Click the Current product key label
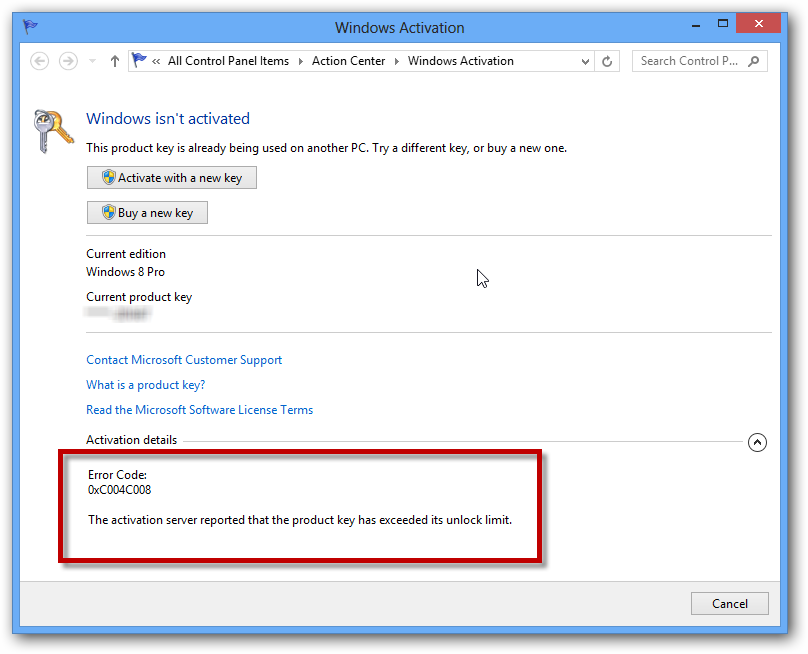The width and height of the screenshot is (808, 654). pyautogui.click(x=139, y=297)
